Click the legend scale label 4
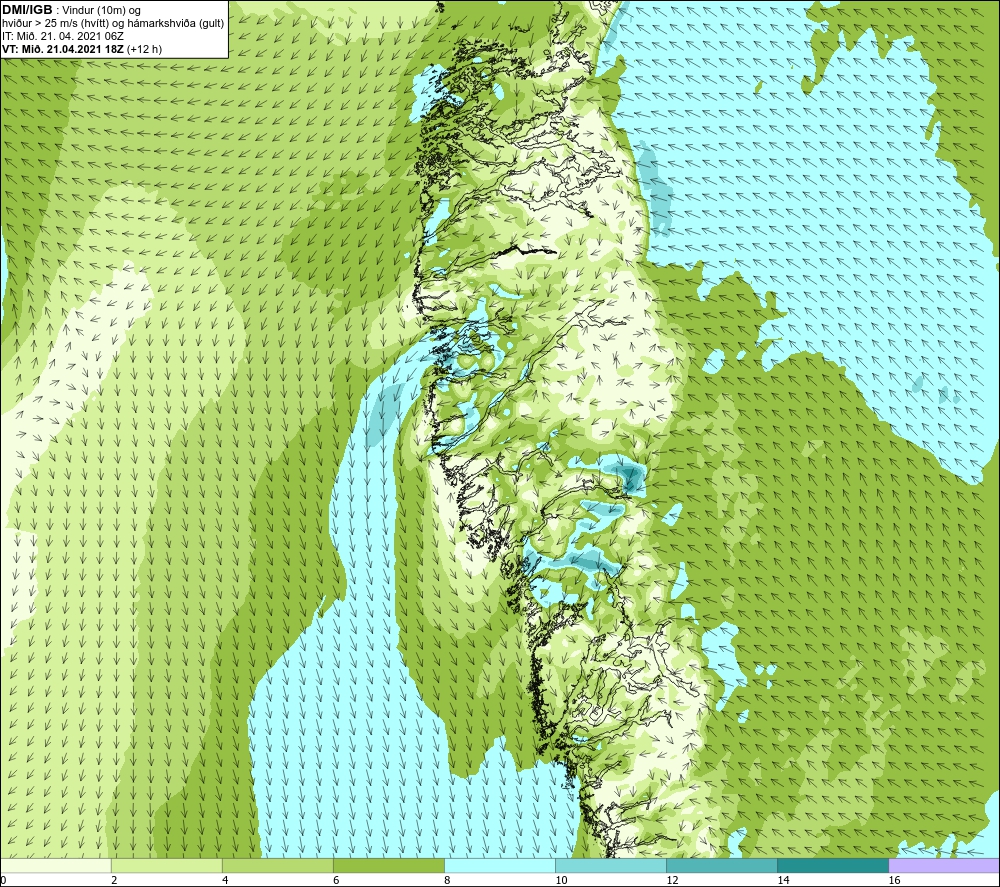Image resolution: width=1000 pixels, height=887 pixels. pyautogui.click(x=224, y=881)
